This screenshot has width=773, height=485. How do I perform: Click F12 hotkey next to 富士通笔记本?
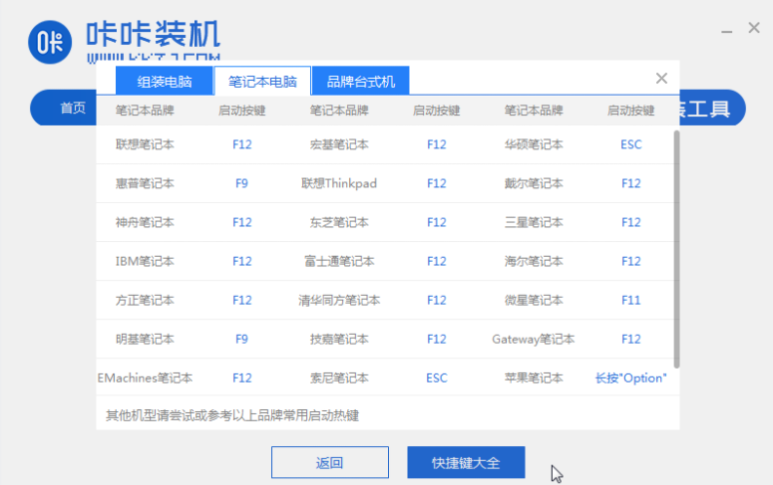click(436, 261)
